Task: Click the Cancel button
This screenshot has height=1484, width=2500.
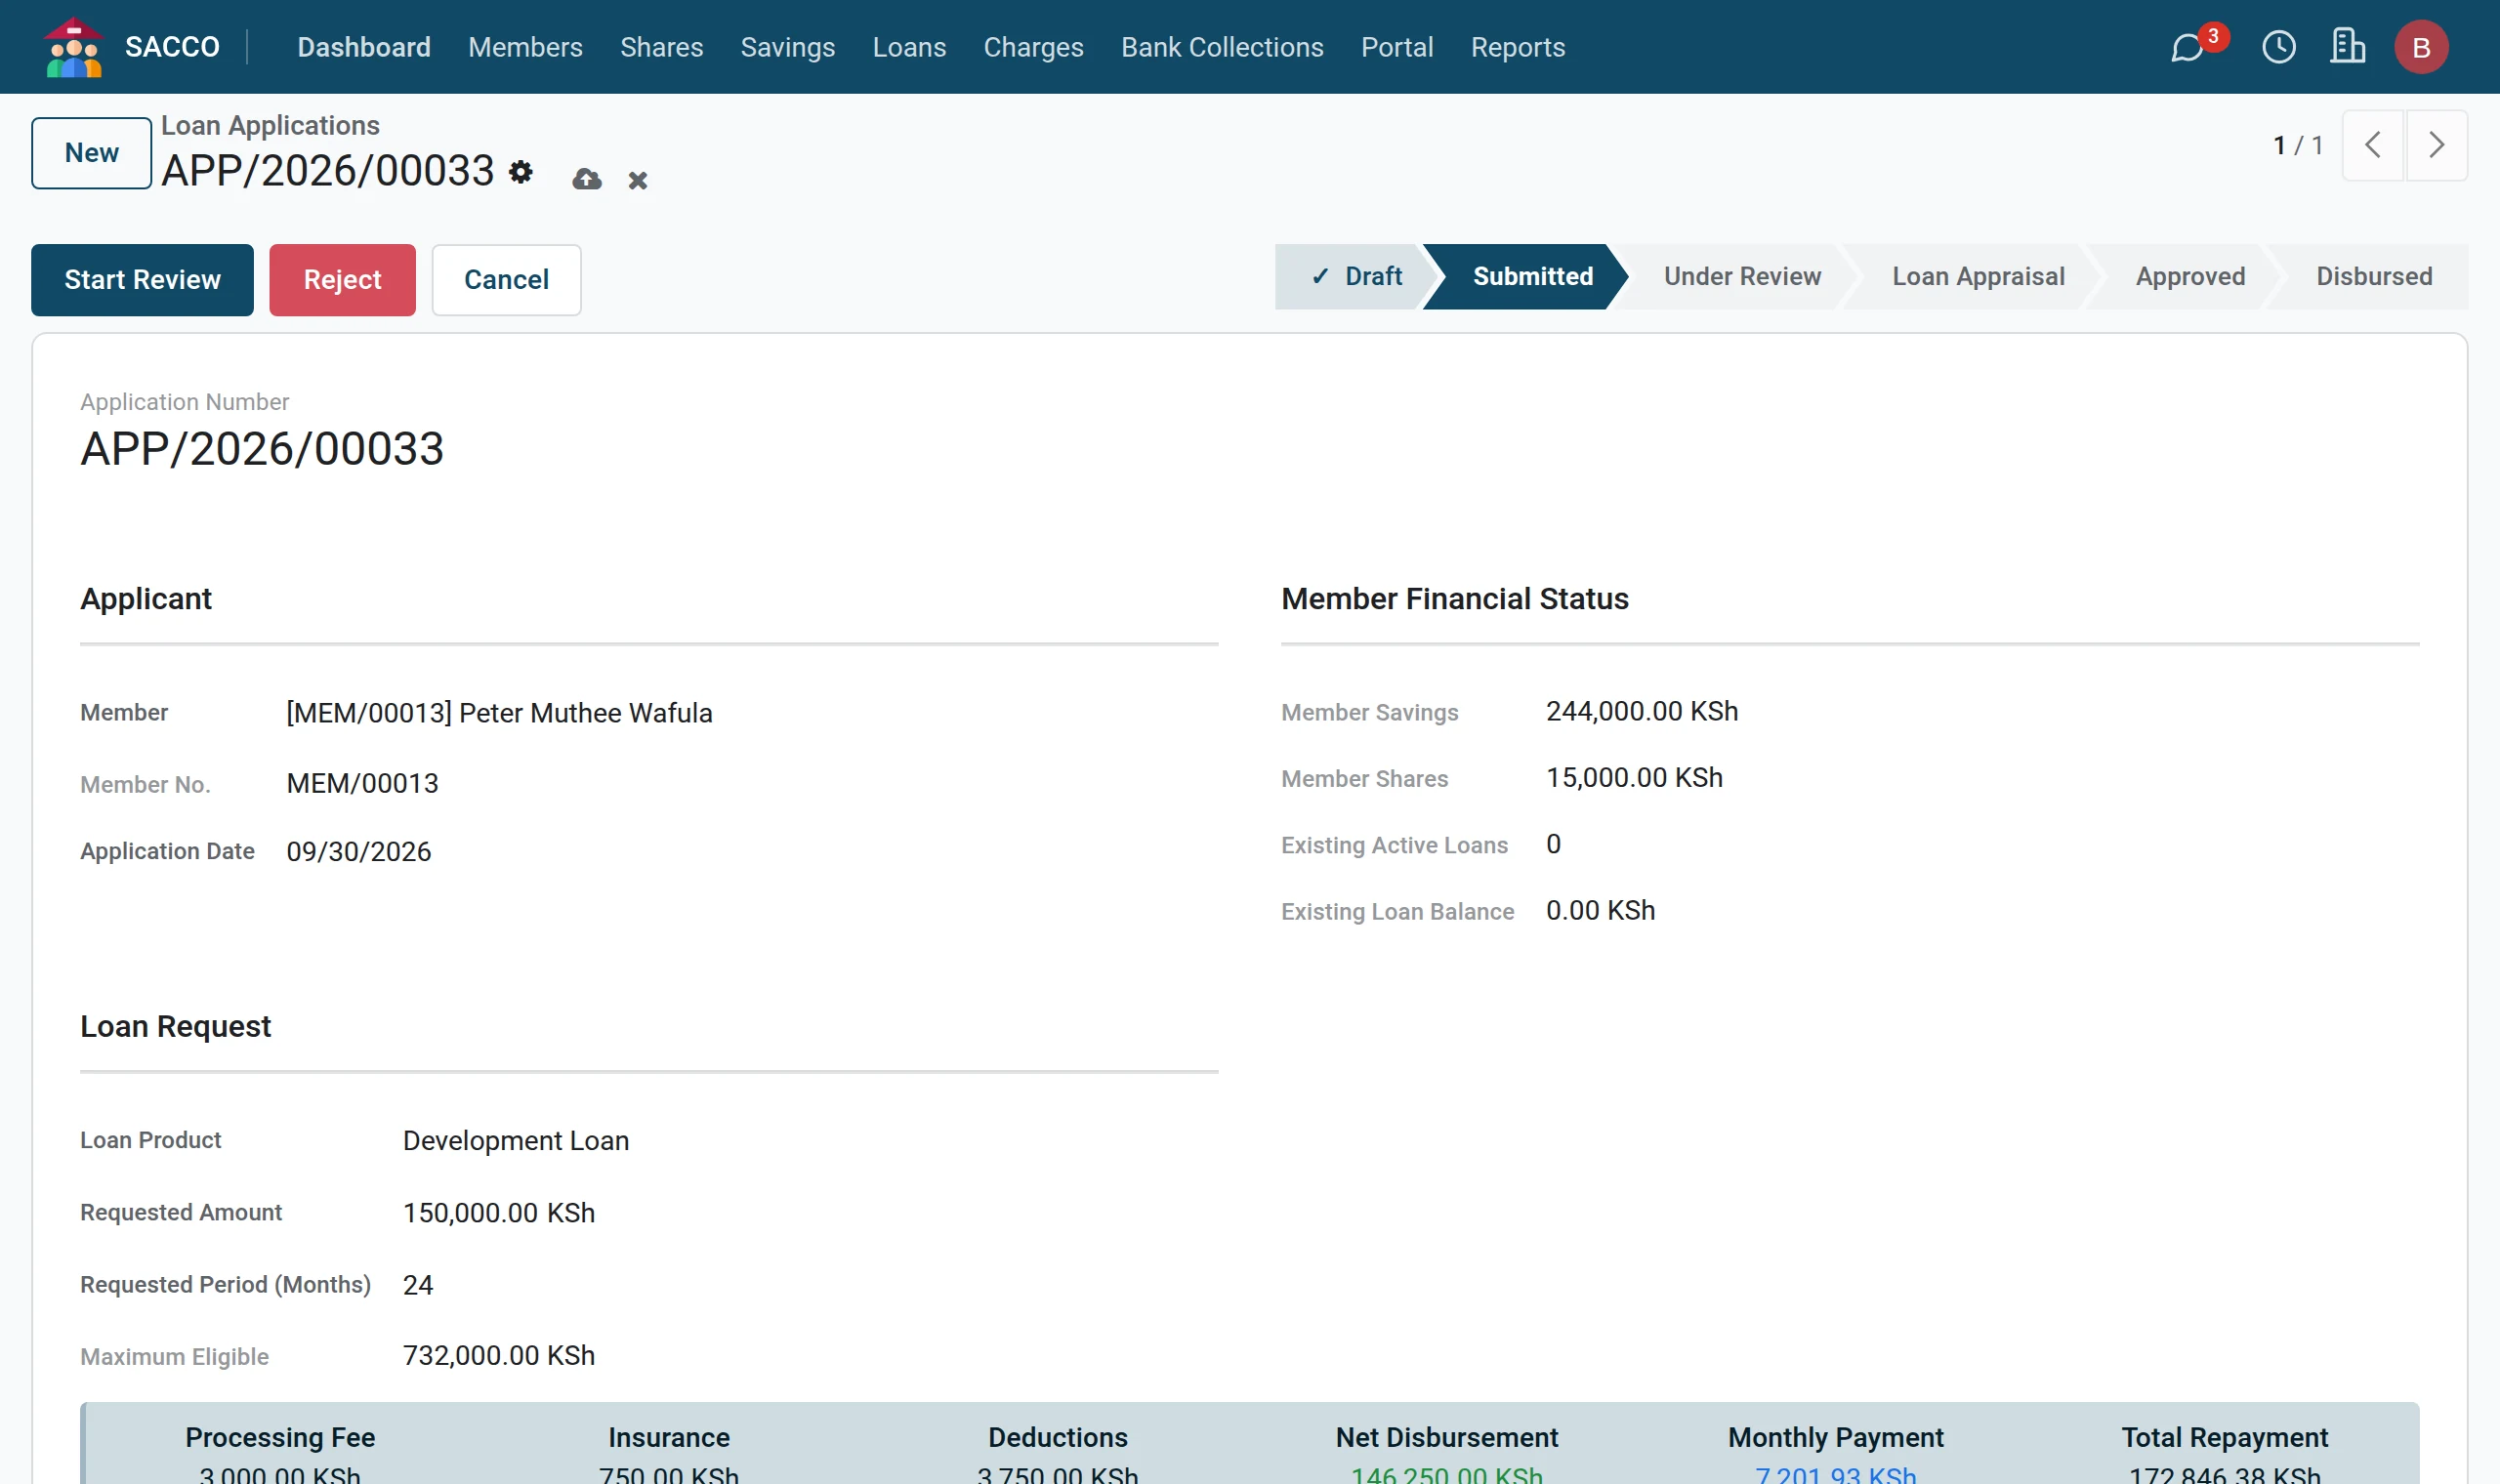Action: pos(506,280)
